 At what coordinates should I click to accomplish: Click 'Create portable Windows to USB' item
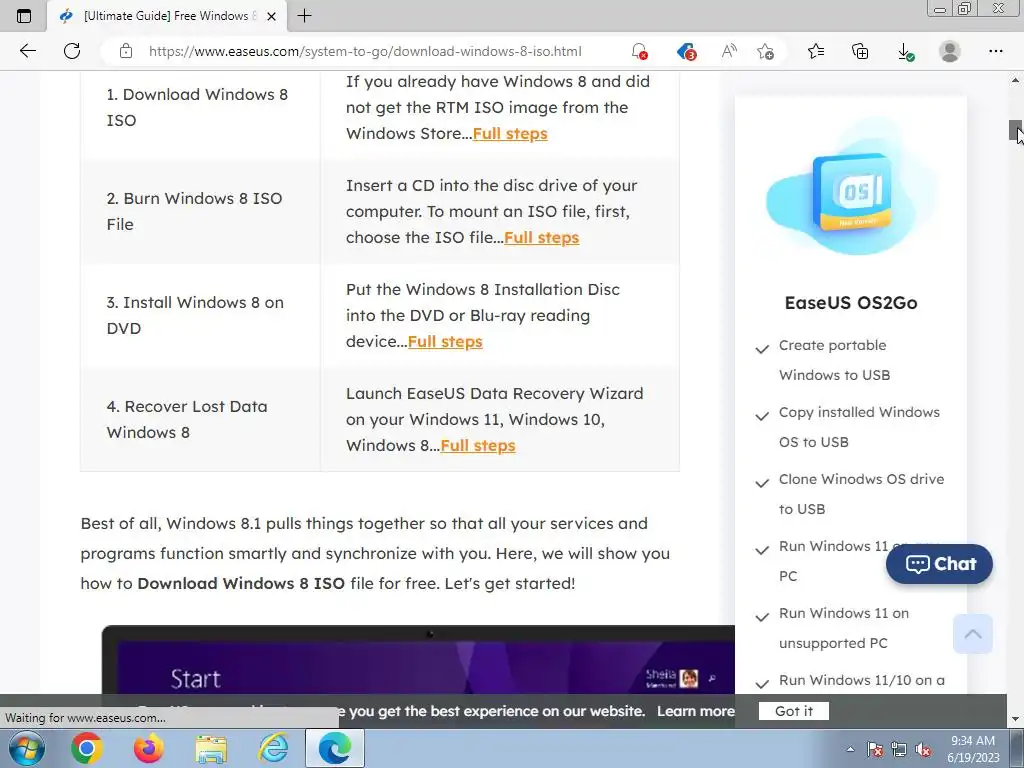pyautogui.click(x=834, y=360)
